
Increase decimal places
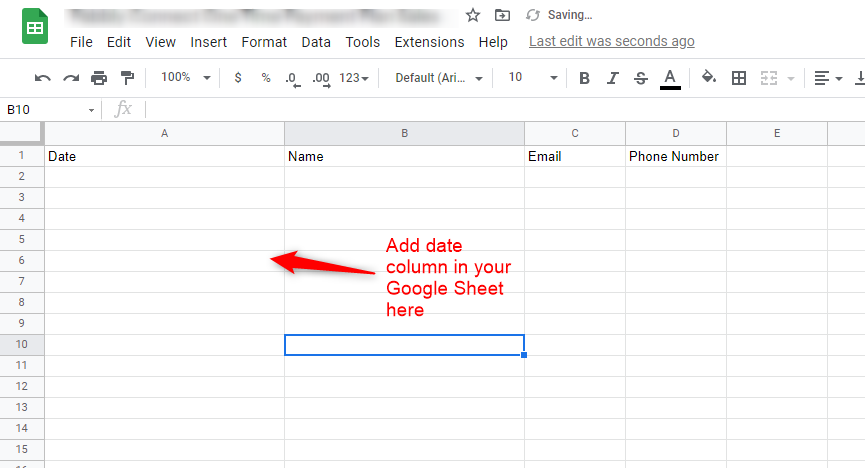pyautogui.click(x=321, y=78)
